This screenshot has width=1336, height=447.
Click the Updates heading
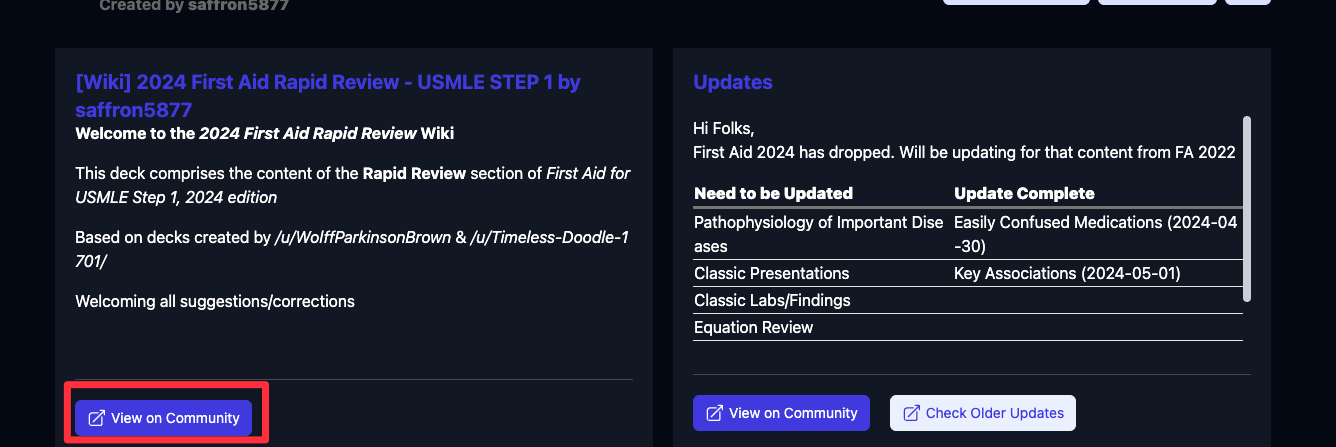(x=732, y=82)
